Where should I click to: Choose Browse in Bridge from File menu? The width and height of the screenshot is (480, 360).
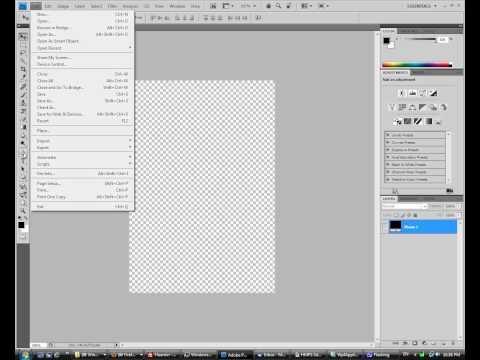click(x=83, y=28)
